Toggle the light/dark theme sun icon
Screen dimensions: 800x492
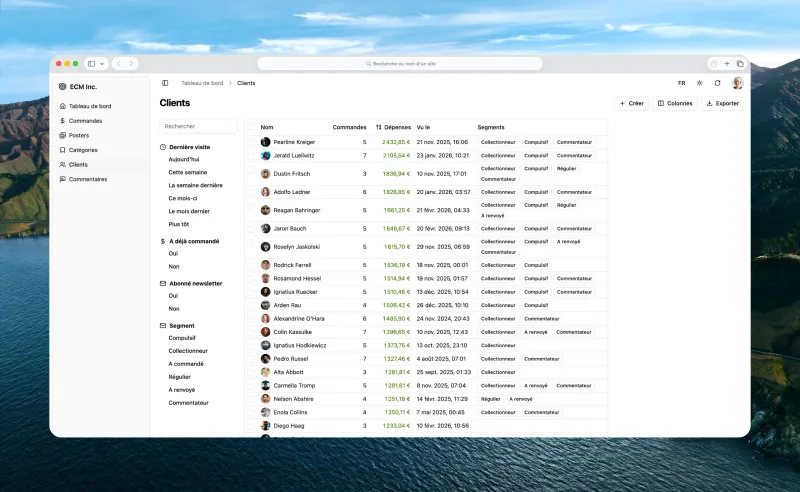[x=699, y=83]
